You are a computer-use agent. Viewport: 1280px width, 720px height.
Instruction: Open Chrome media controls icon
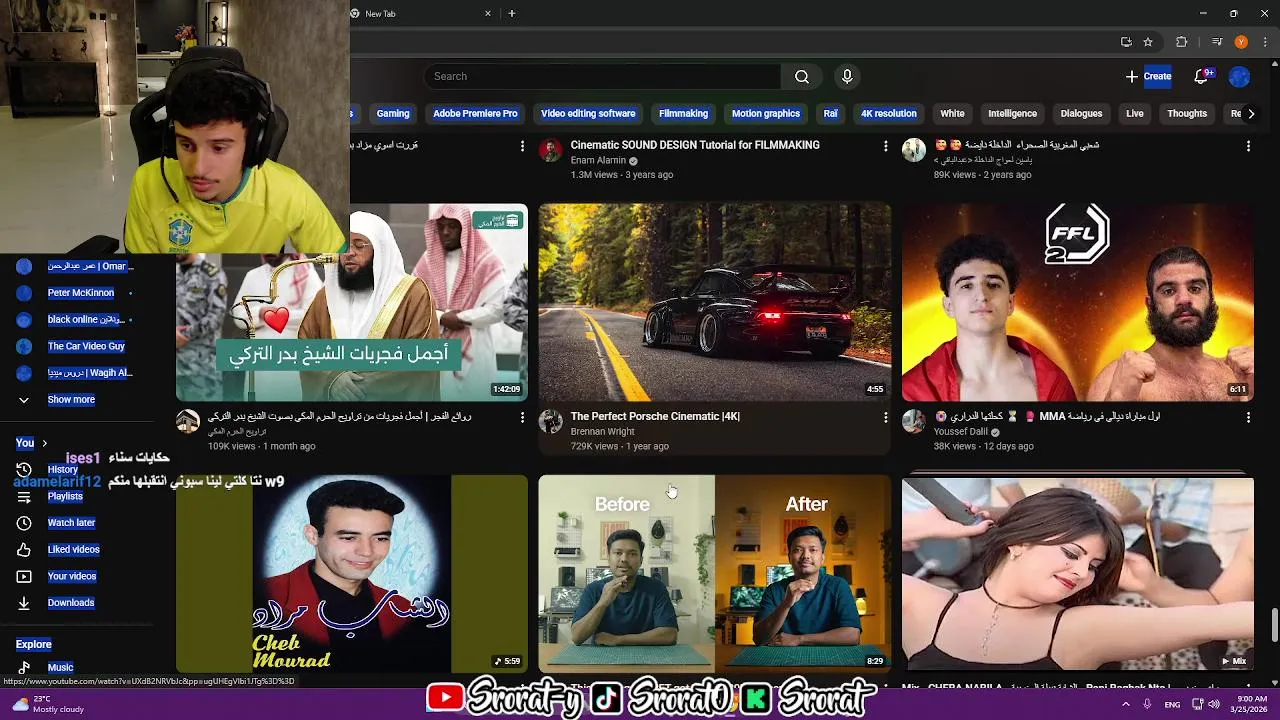(1217, 42)
